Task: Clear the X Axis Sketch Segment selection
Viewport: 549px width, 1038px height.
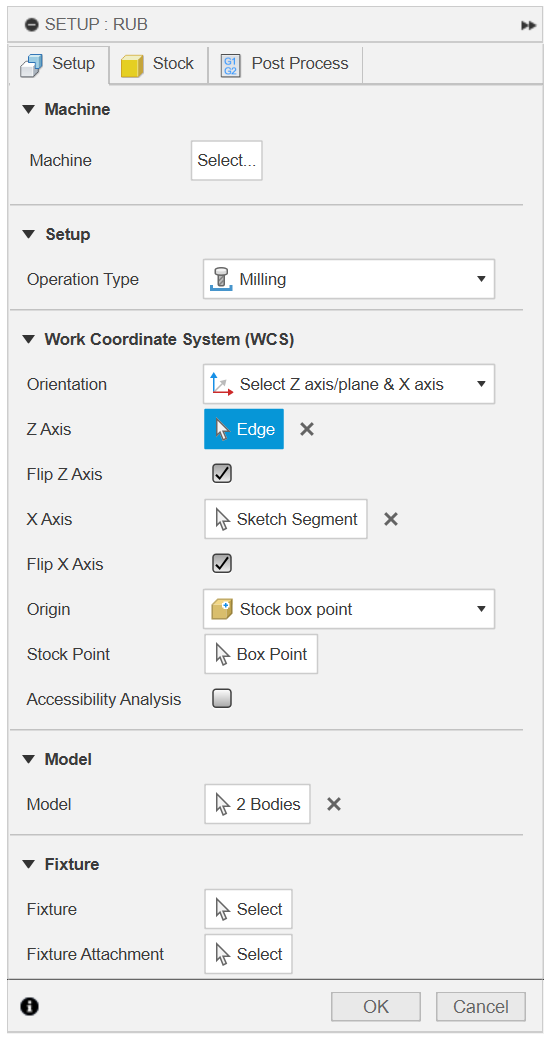Action: pyautogui.click(x=391, y=519)
